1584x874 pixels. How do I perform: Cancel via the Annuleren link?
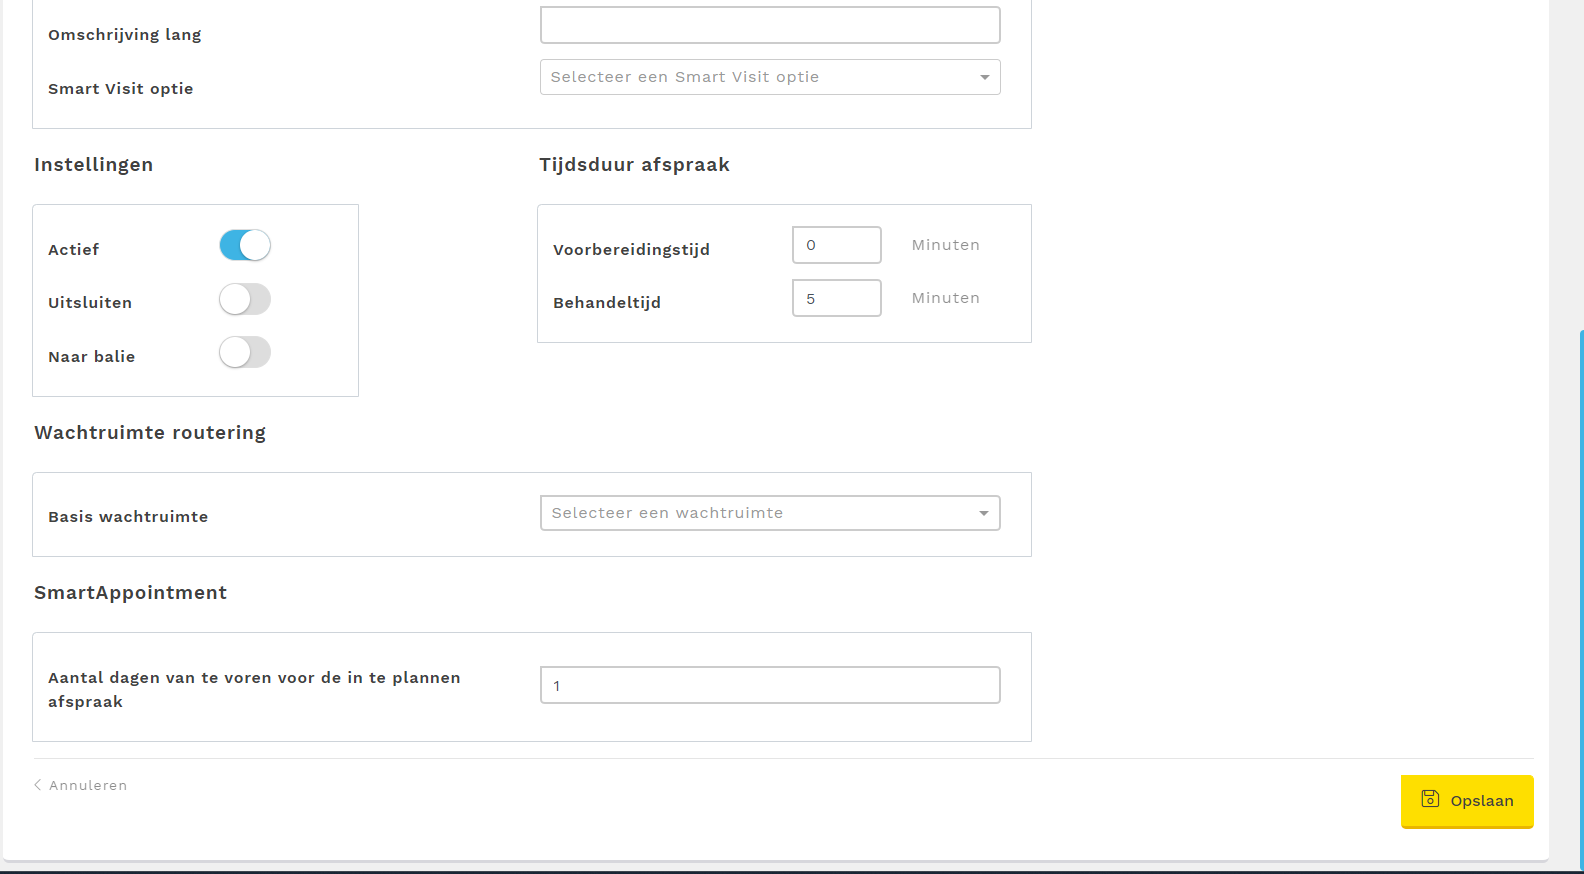click(88, 785)
